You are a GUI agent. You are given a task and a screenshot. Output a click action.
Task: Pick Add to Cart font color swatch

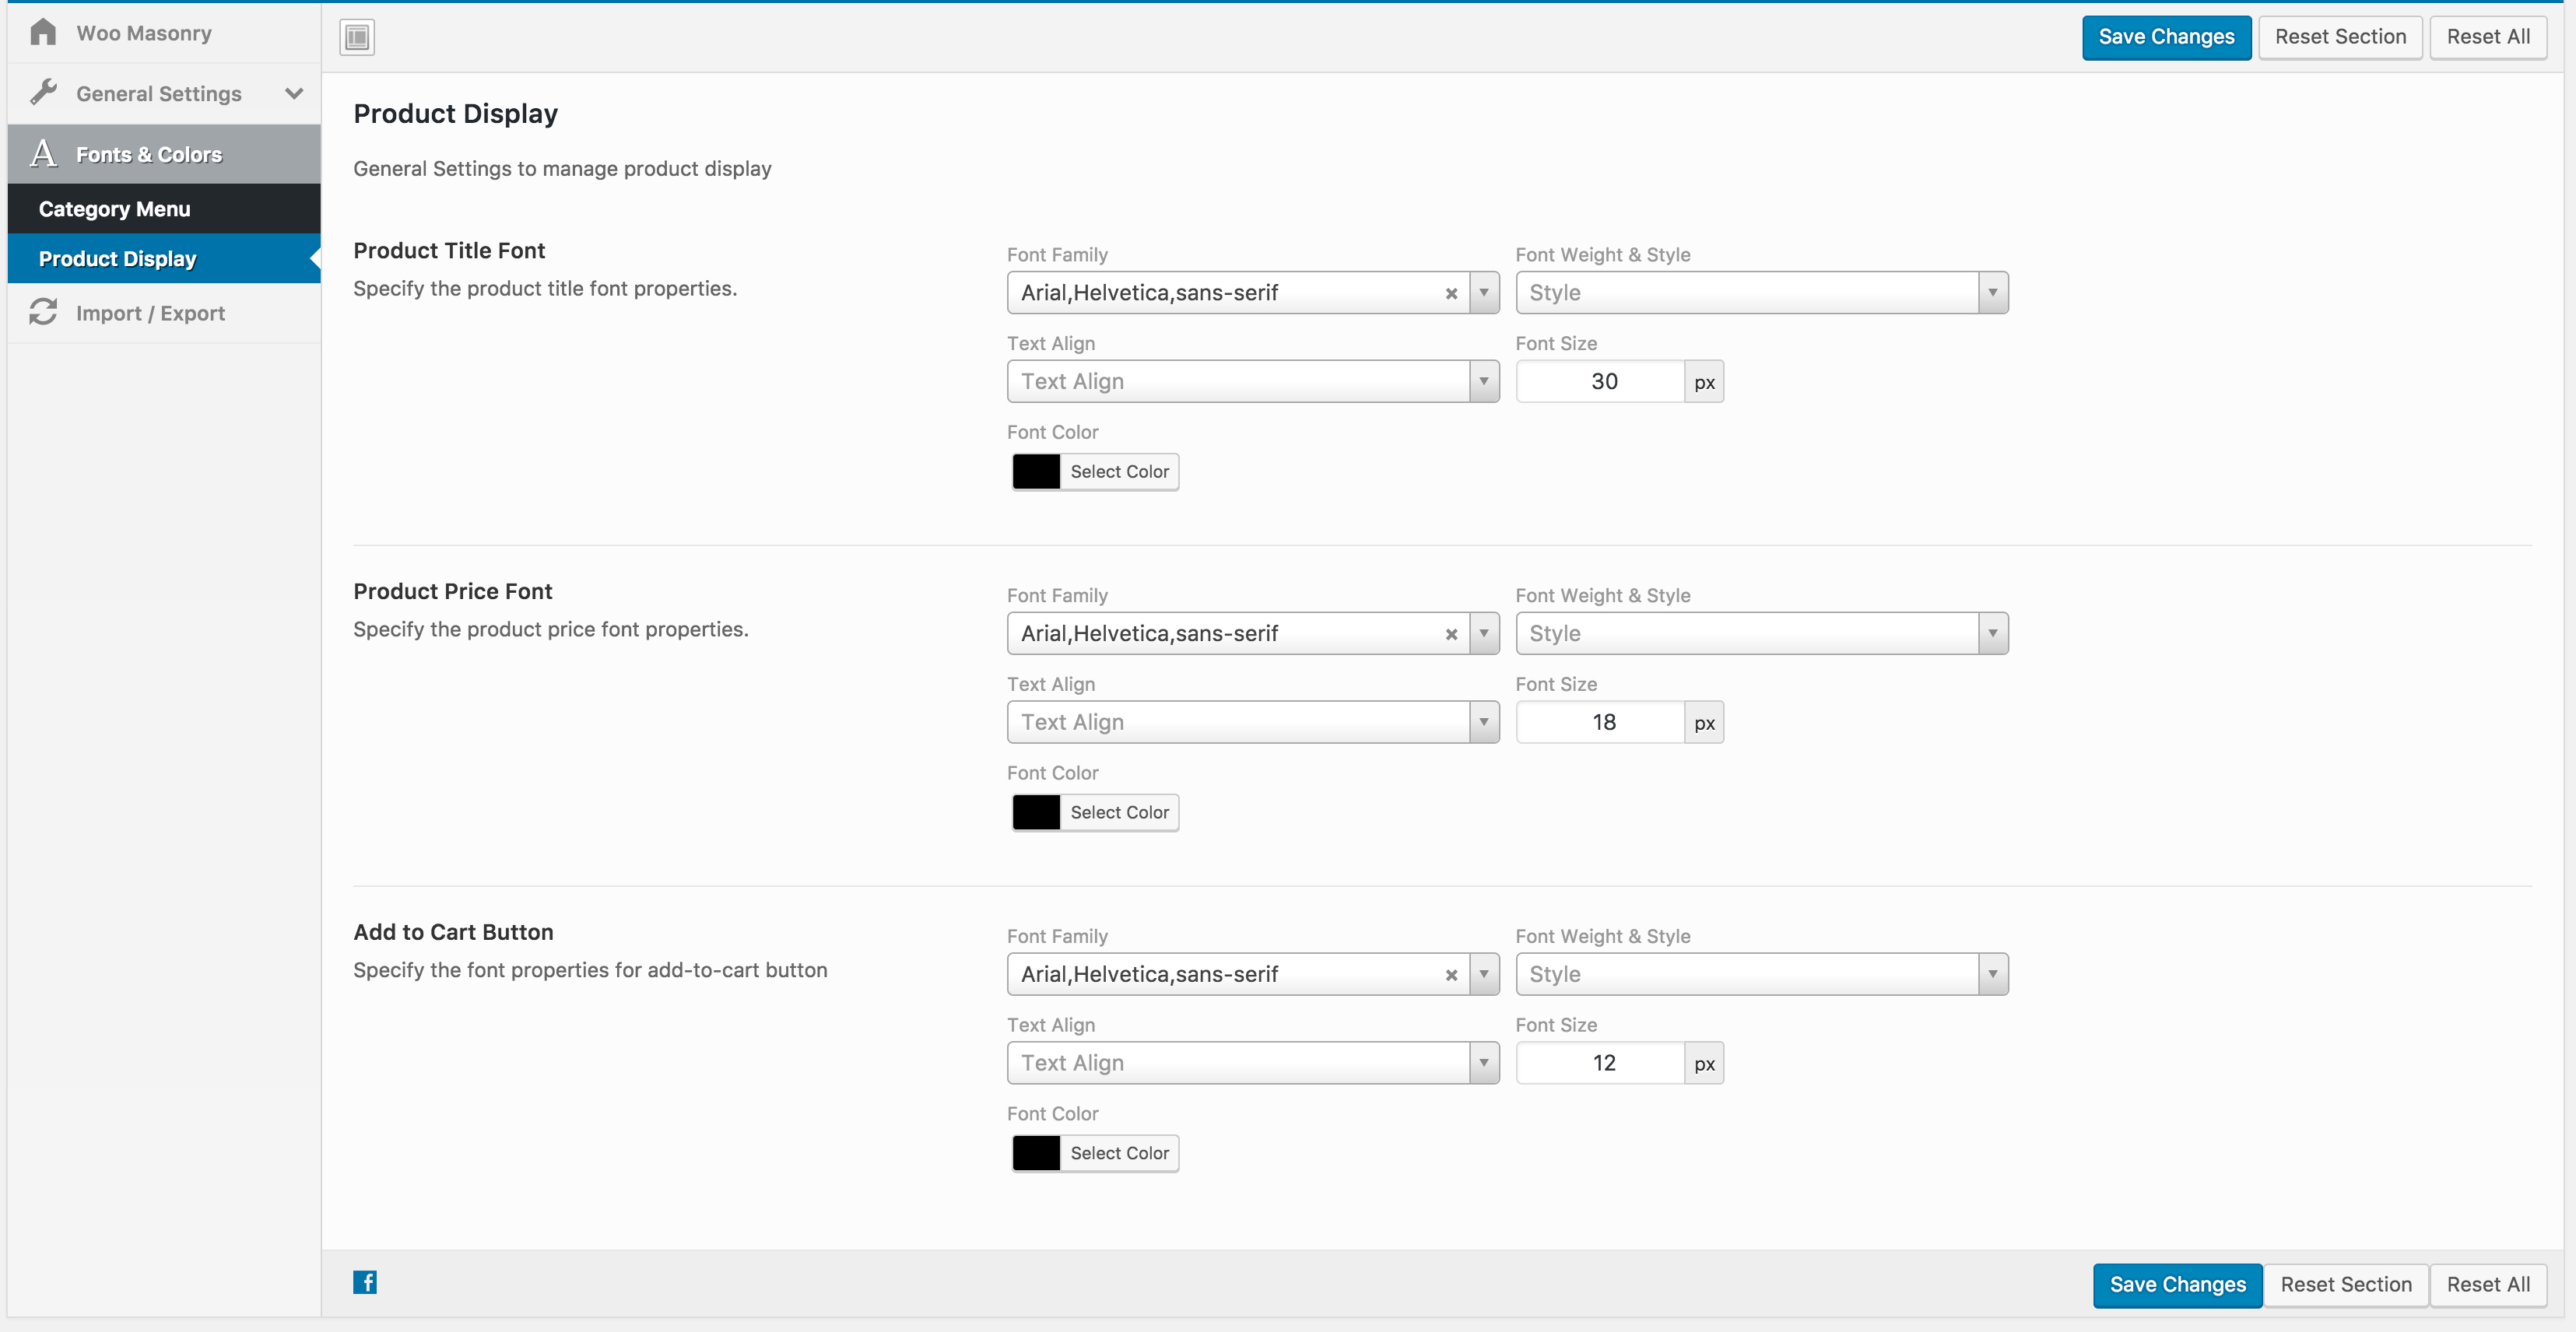(1036, 1154)
